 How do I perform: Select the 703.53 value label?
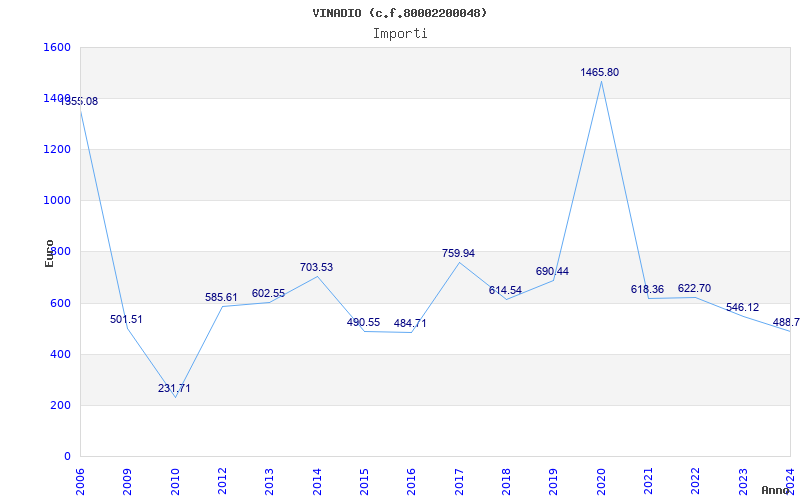tap(316, 267)
